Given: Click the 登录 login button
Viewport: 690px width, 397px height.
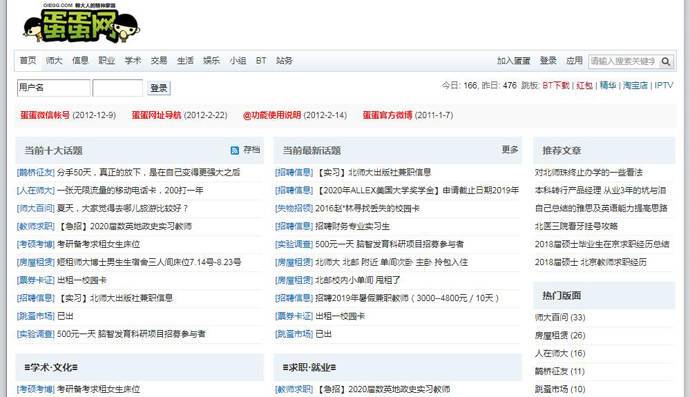Looking at the screenshot, I should (x=158, y=88).
